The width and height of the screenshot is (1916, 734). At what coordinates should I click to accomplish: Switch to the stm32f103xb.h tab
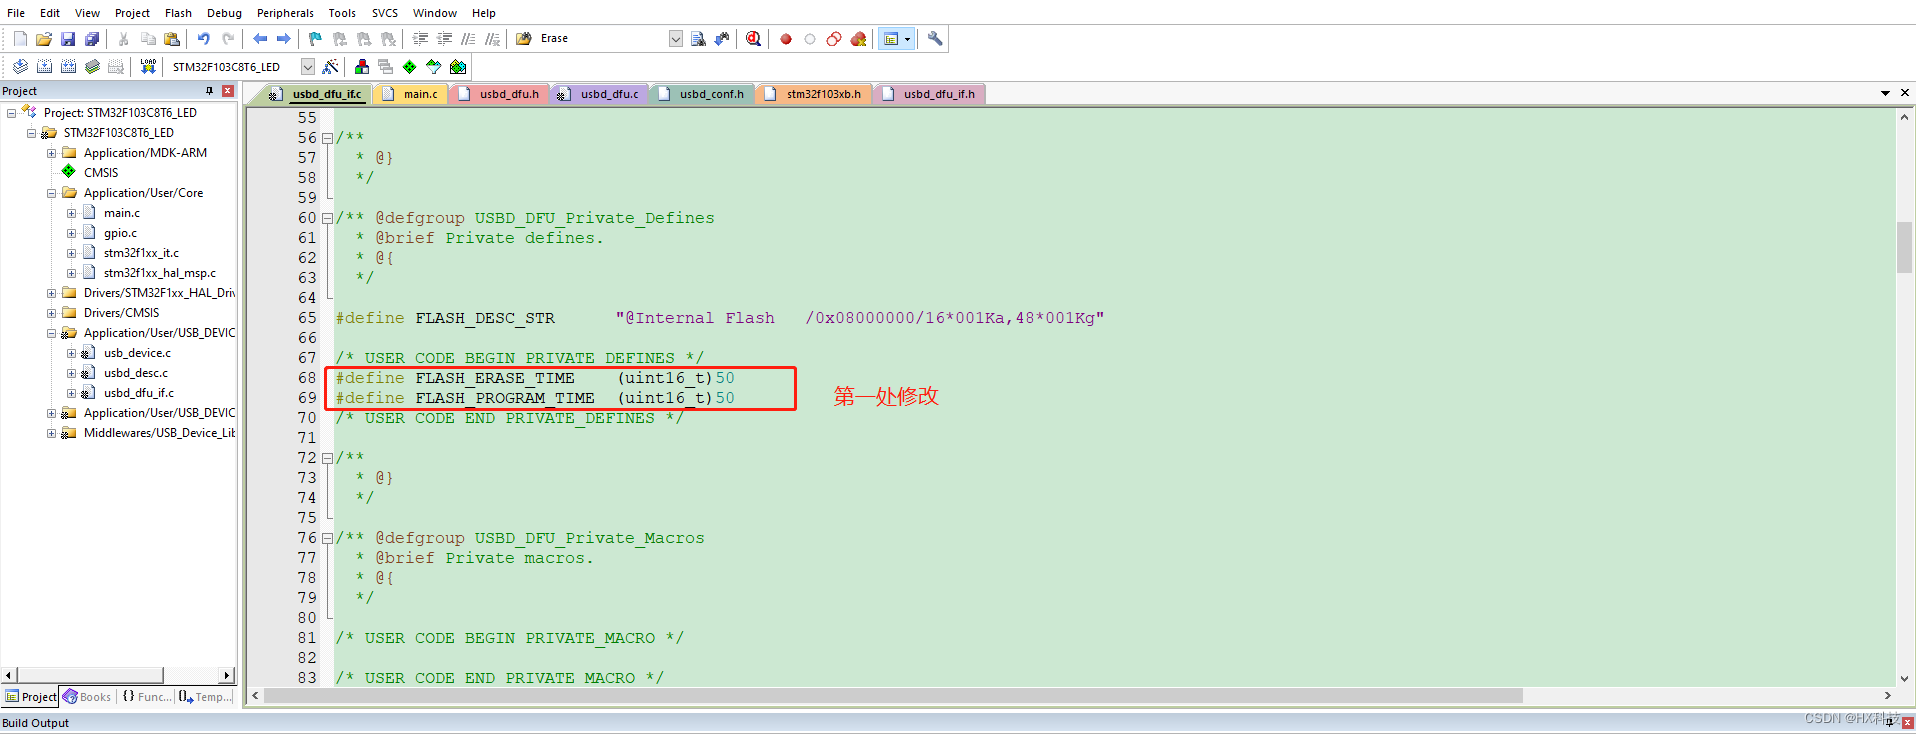(x=815, y=94)
